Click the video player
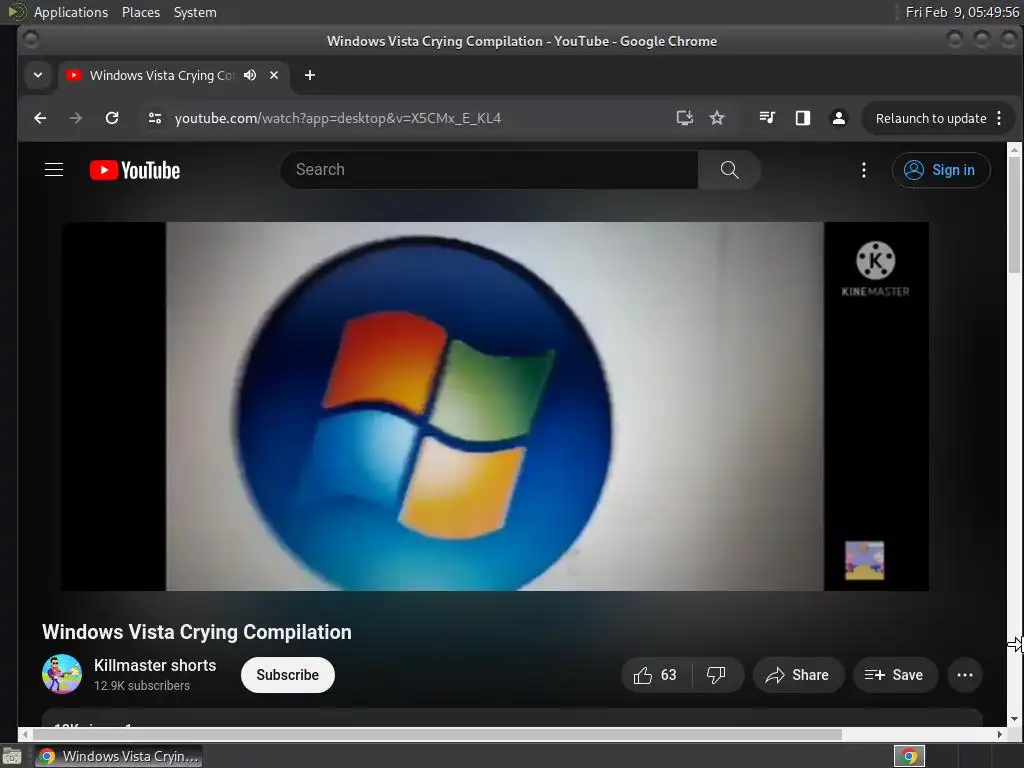This screenshot has width=1024, height=768. click(x=494, y=406)
